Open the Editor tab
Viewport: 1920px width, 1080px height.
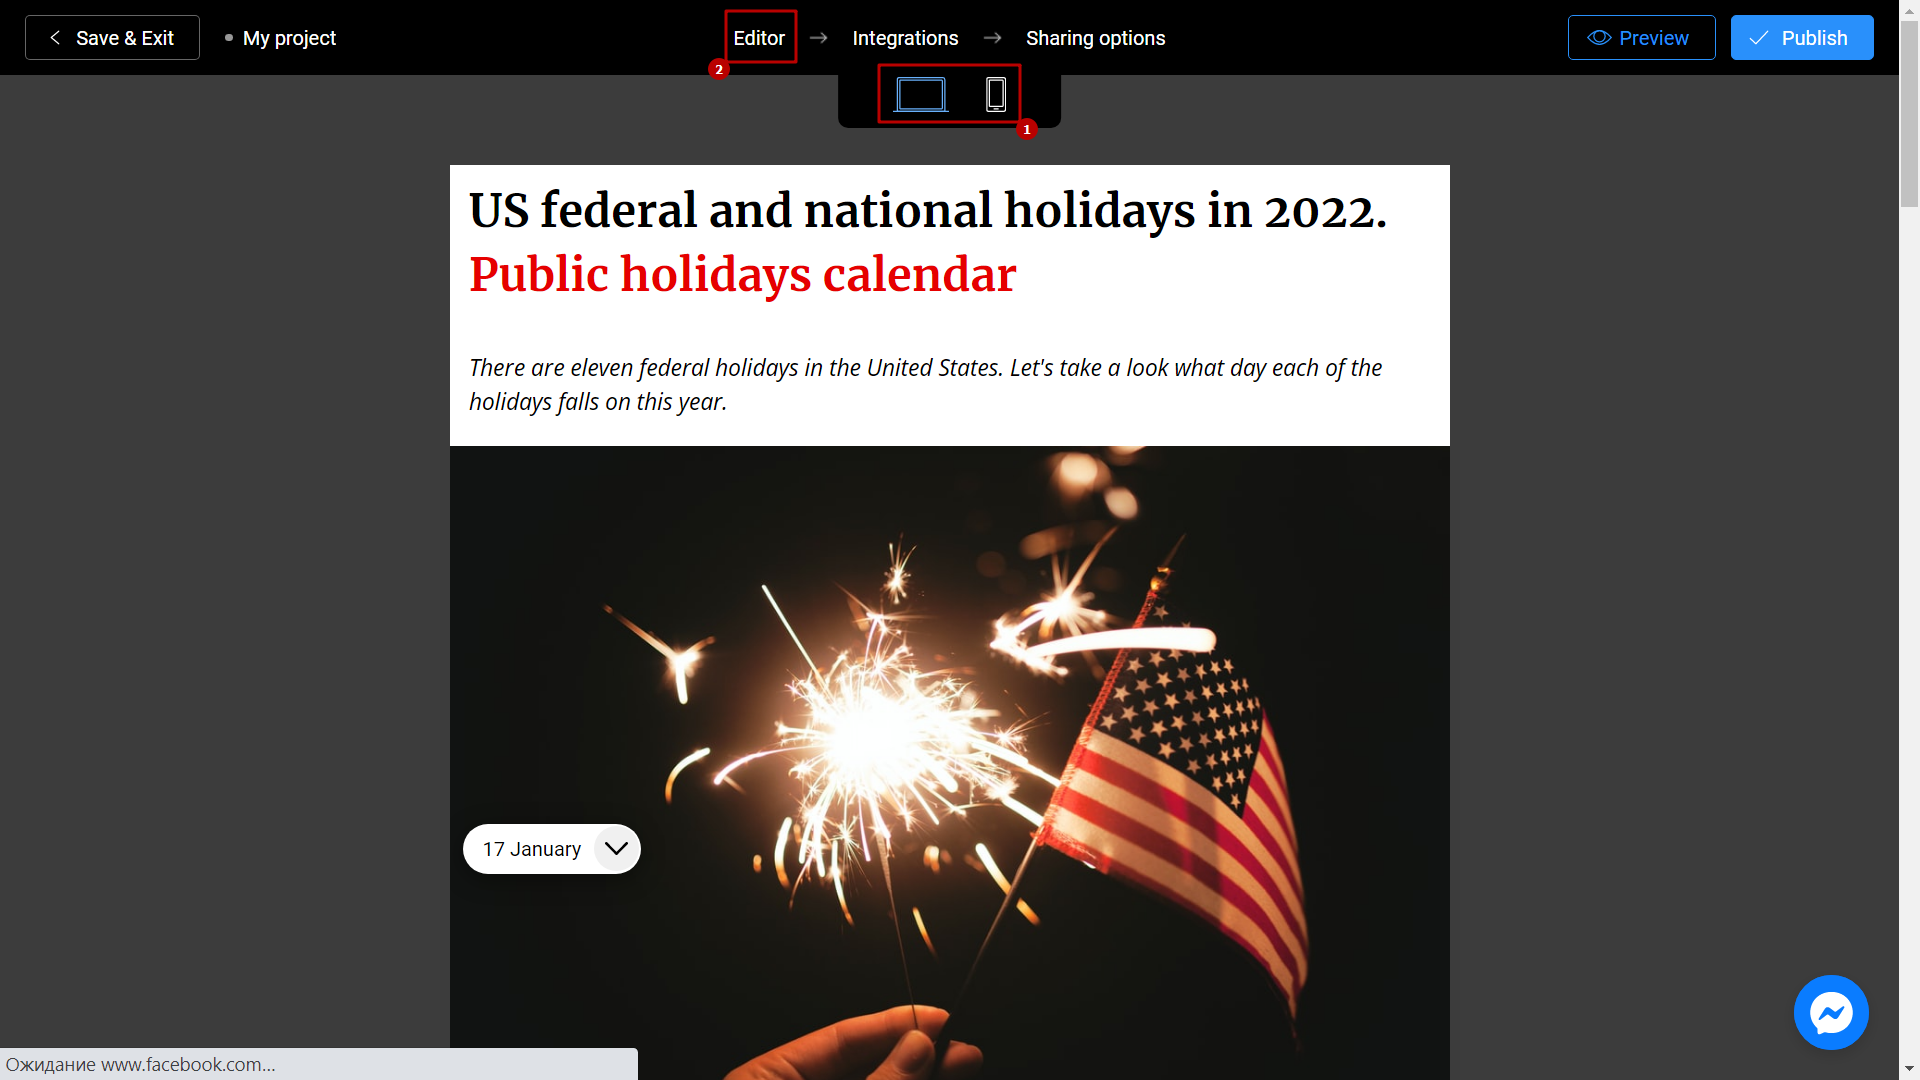point(760,37)
